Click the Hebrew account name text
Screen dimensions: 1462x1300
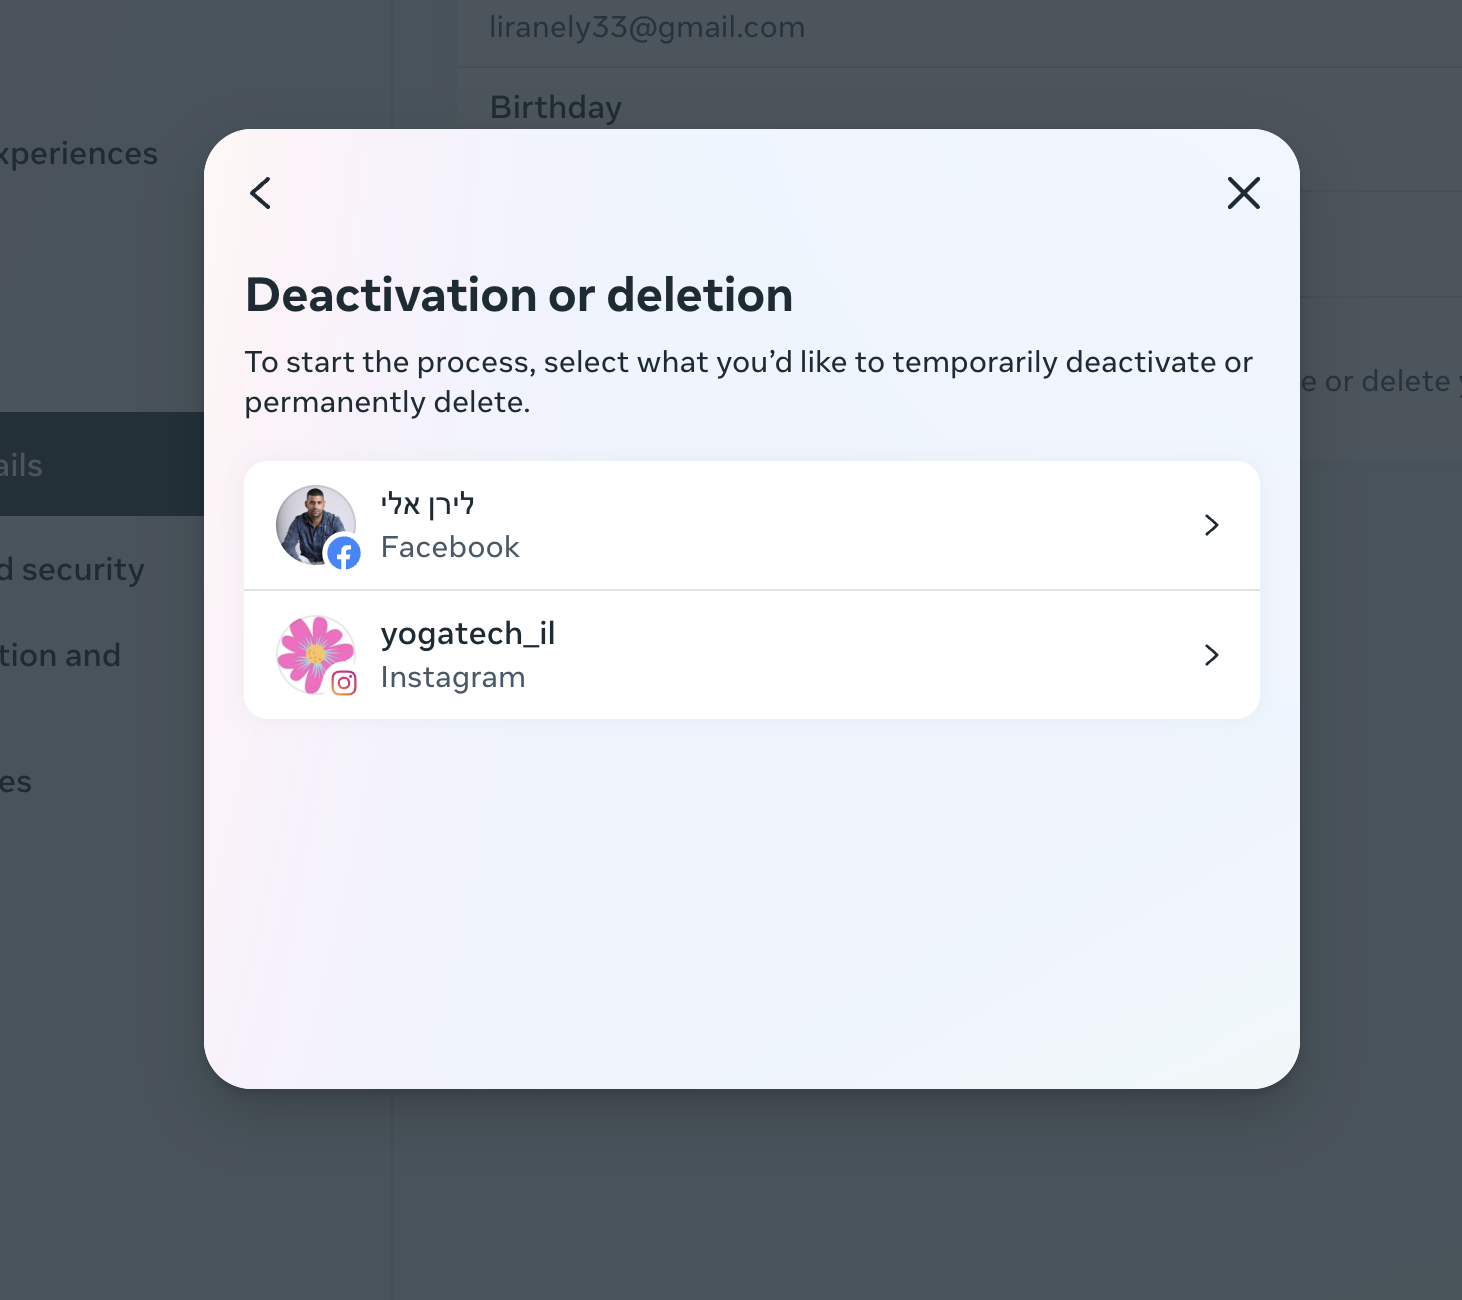[428, 504]
